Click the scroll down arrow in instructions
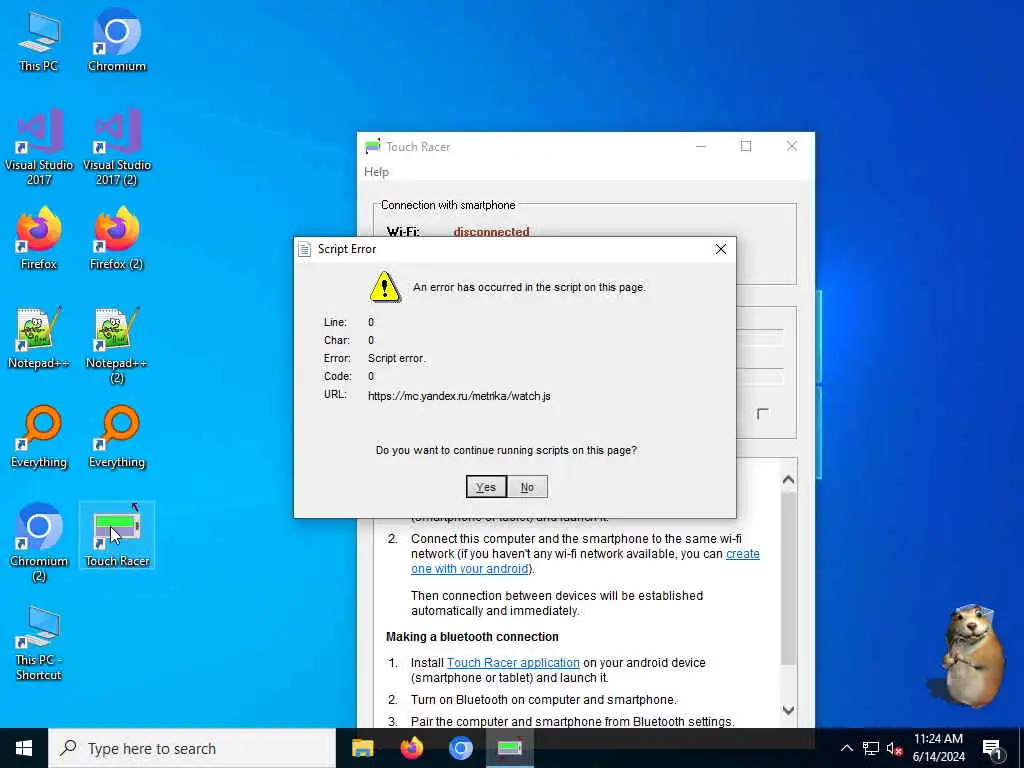 coord(788,710)
